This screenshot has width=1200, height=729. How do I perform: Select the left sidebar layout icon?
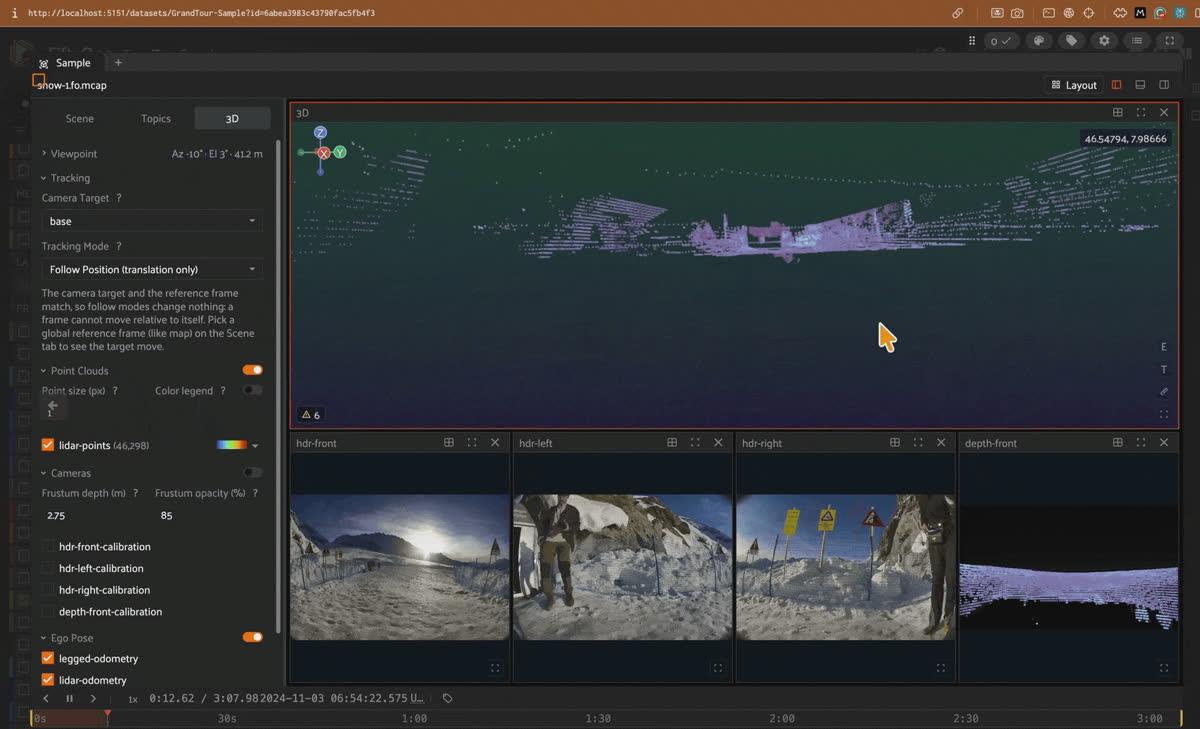tap(1116, 85)
